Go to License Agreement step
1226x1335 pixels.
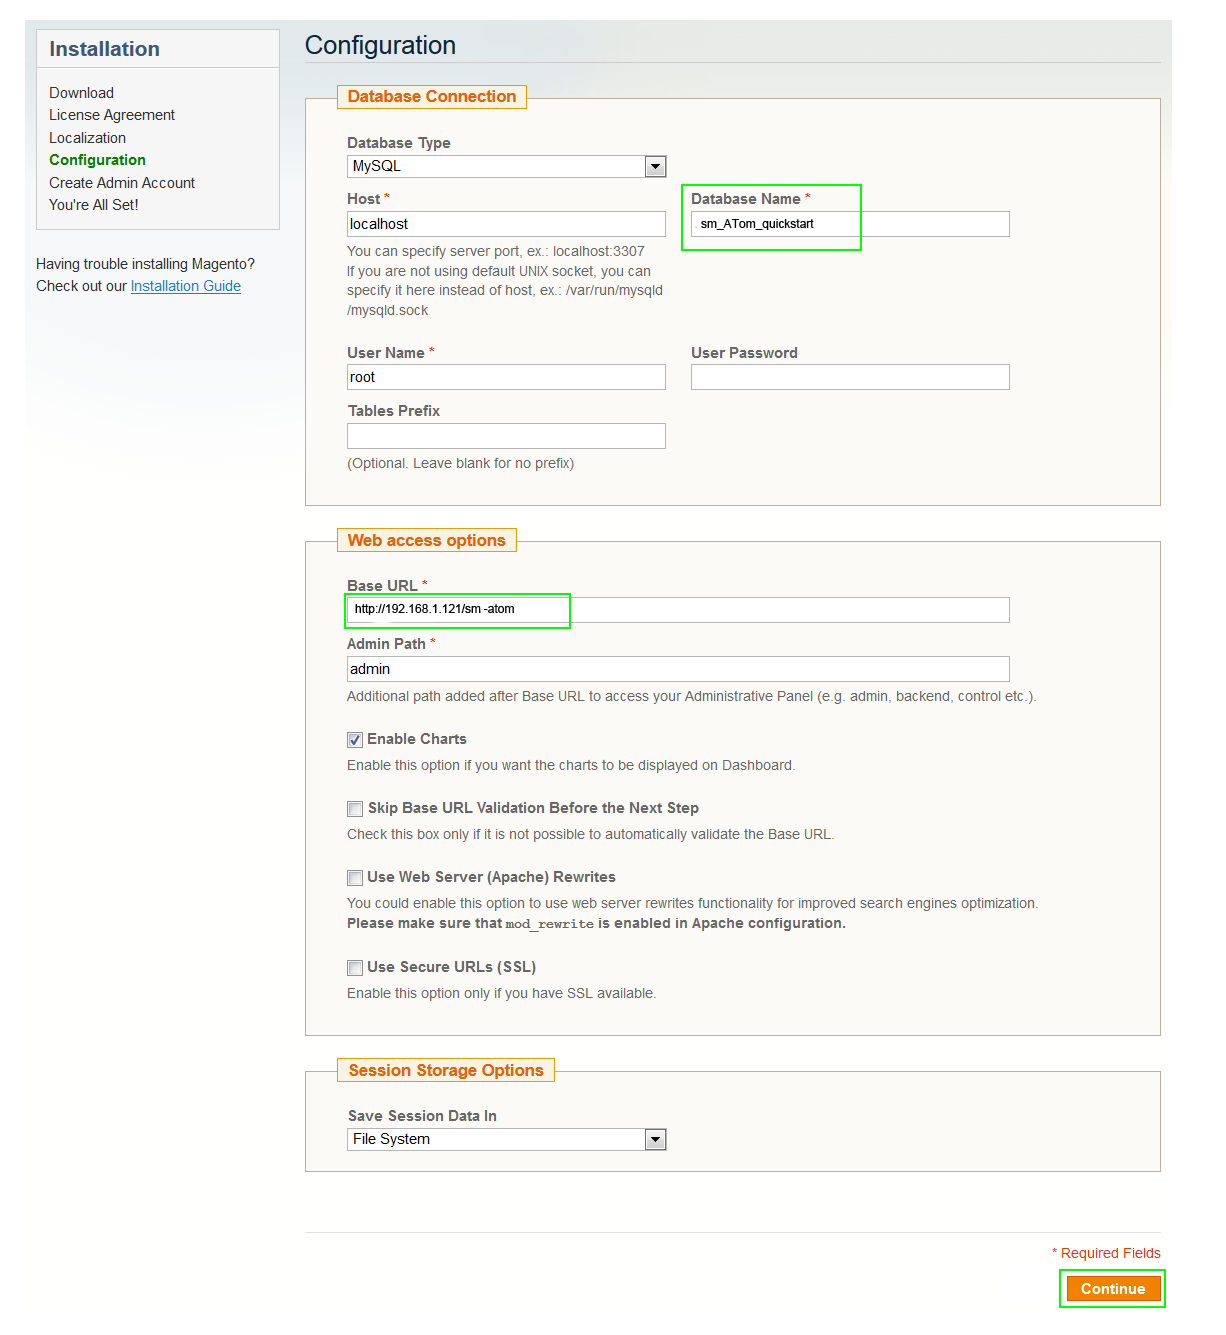tap(112, 115)
